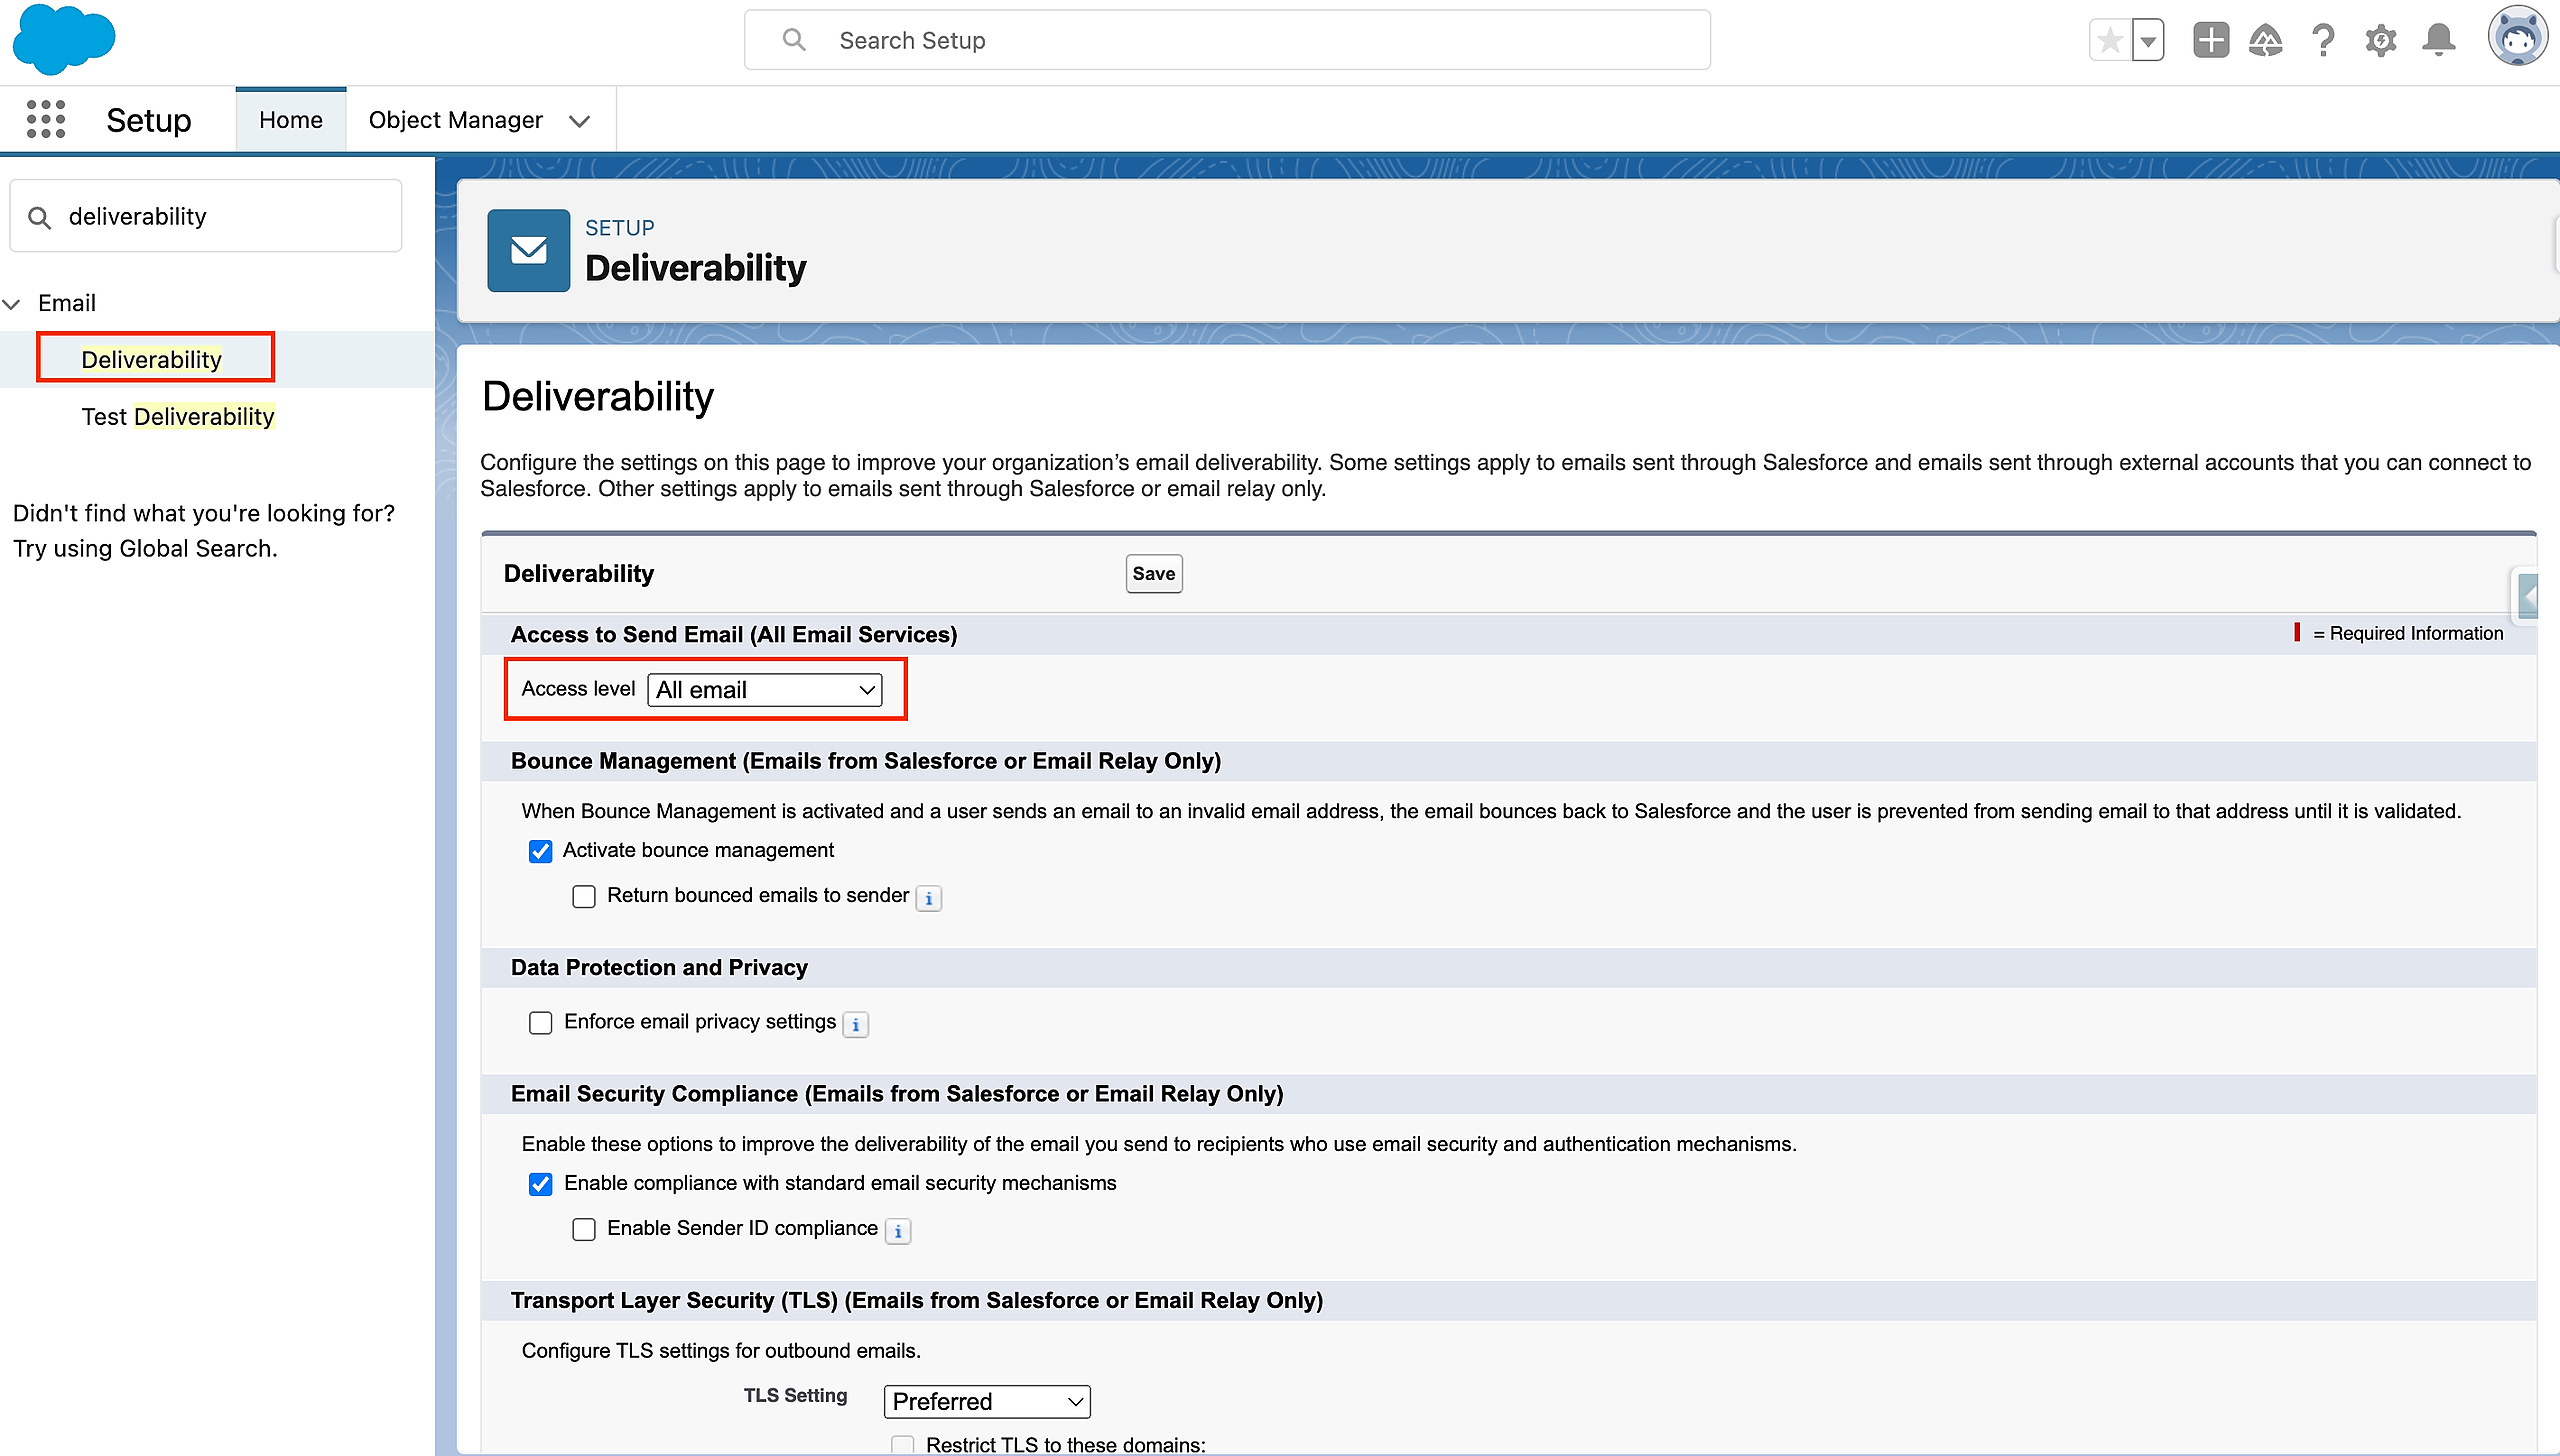The height and width of the screenshot is (1456, 2560).
Task: Open the favorites list dropdown arrow
Action: pos(2148,41)
